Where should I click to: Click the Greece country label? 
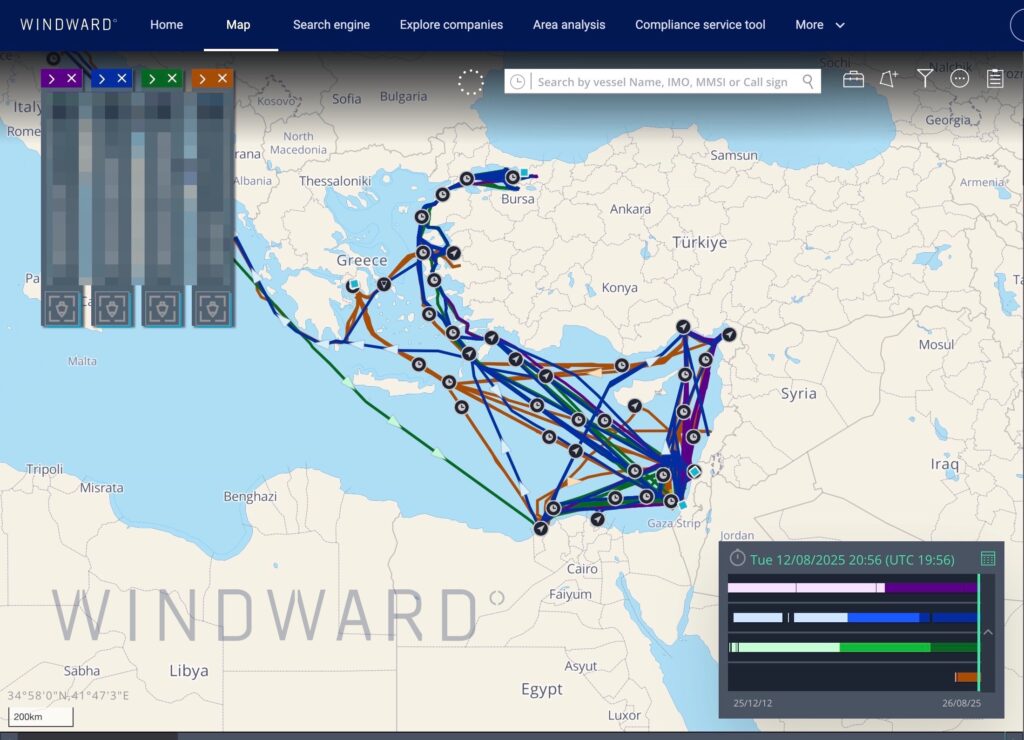pos(362,260)
